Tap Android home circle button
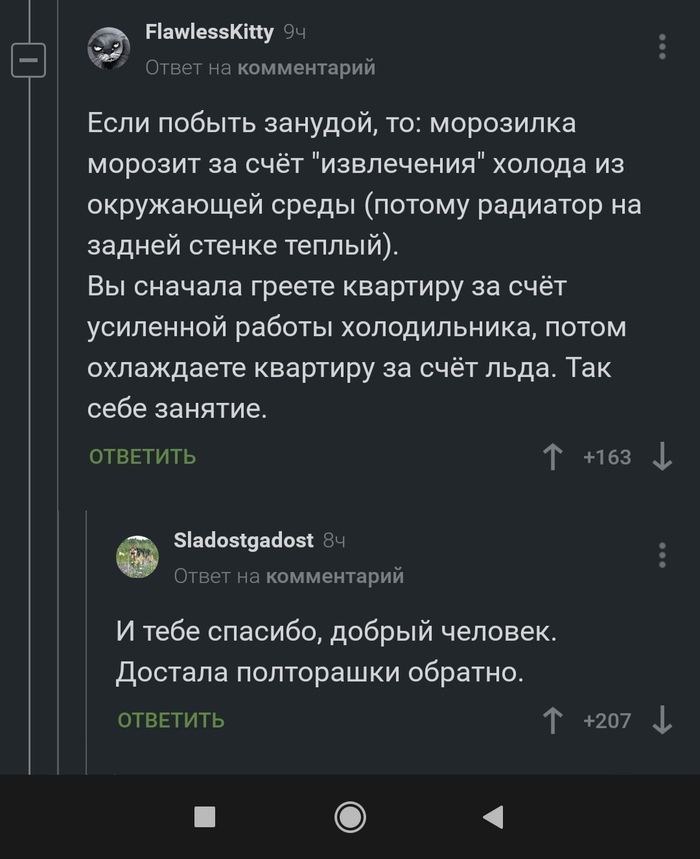The width and height of the screenshot is (700, 859). (350, 817)
